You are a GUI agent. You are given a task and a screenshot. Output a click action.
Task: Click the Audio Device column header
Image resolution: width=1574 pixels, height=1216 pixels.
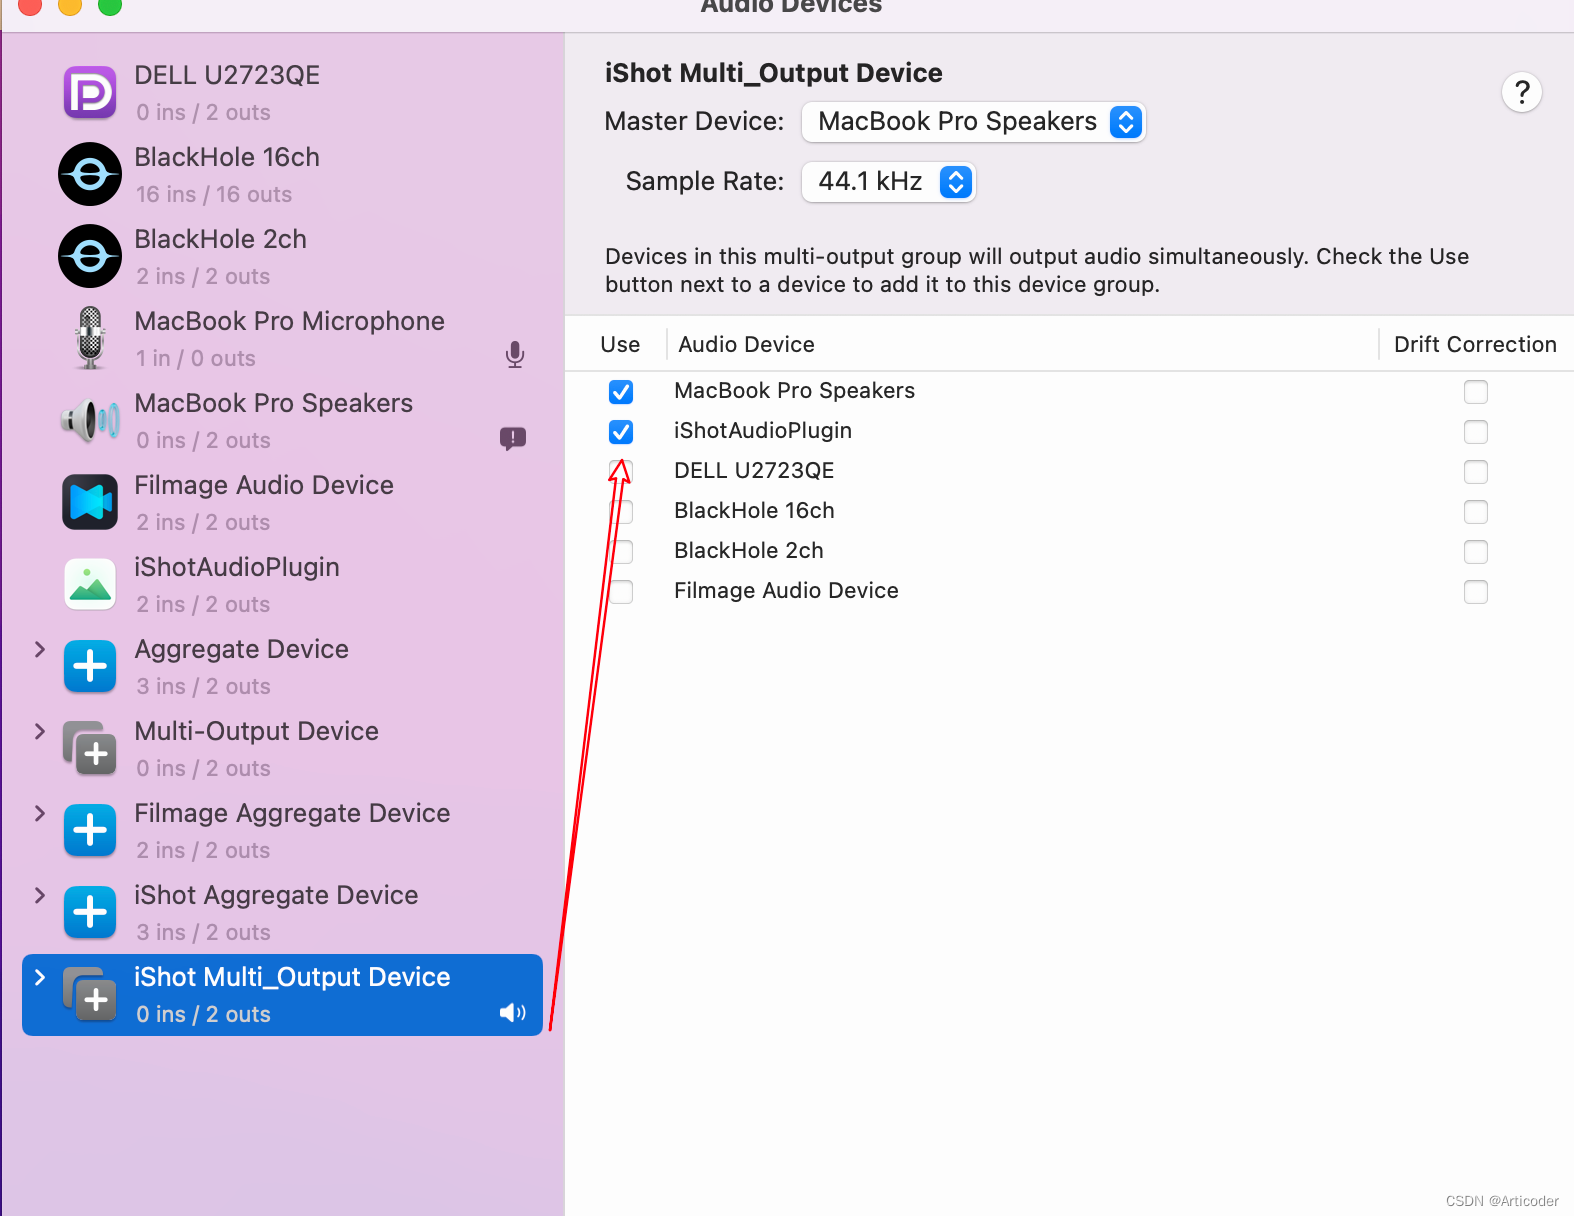[x=746, y=345]
